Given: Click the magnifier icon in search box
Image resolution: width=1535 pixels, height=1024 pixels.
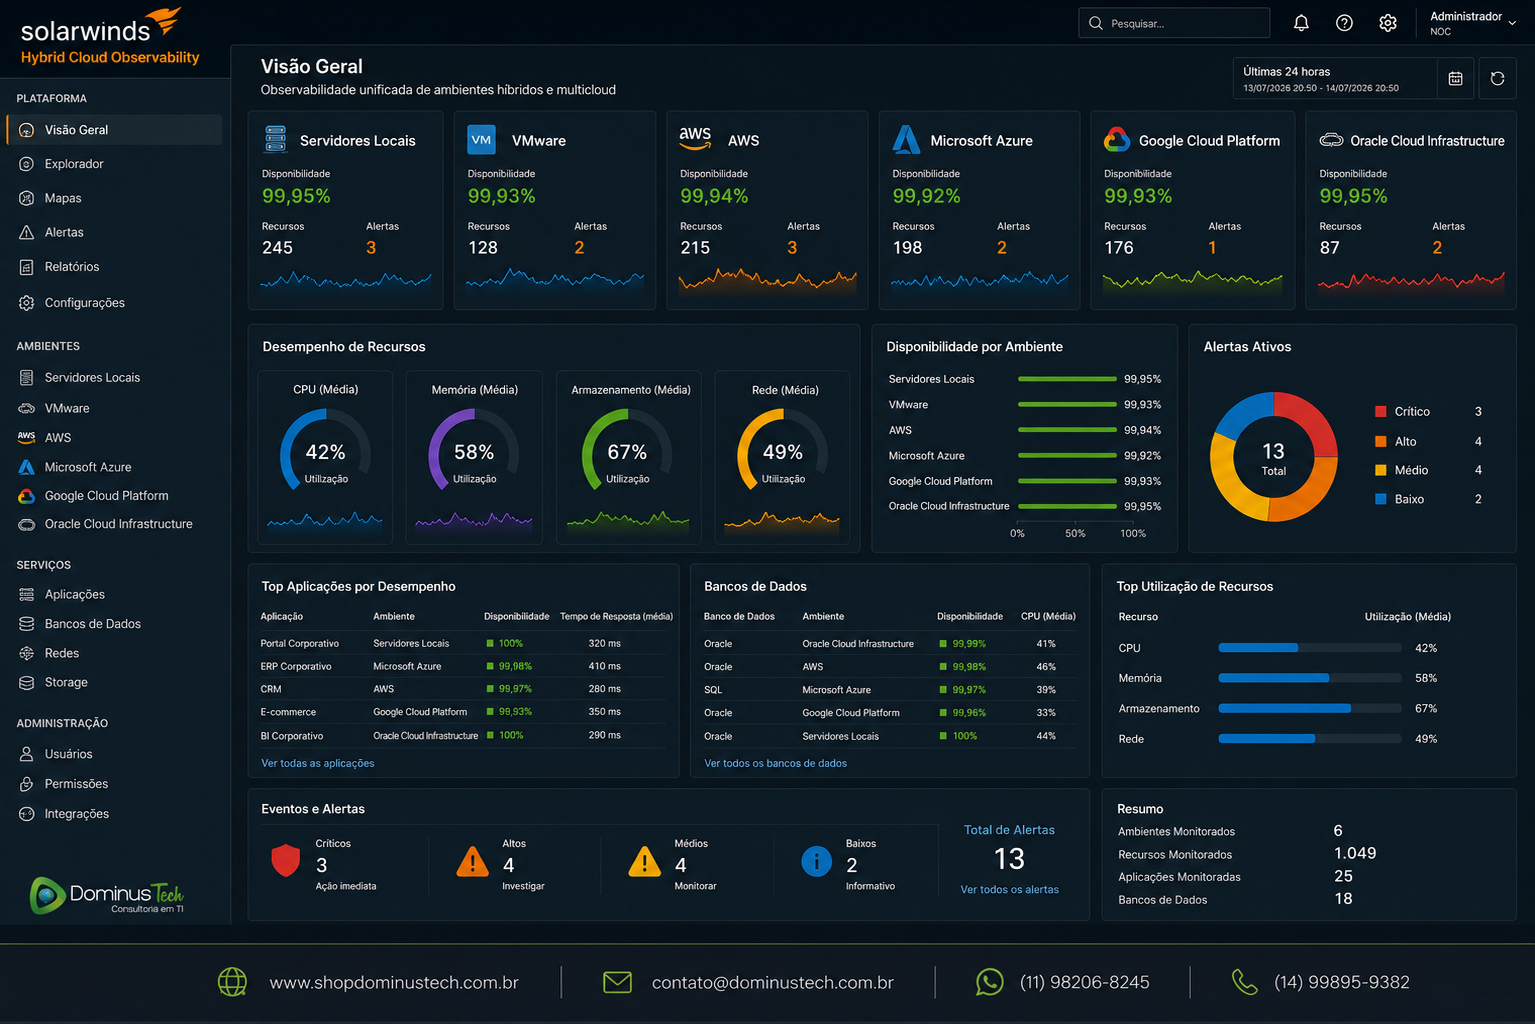Looking at the screenshot, I should pyautogui.click(x=1096, y=23).
